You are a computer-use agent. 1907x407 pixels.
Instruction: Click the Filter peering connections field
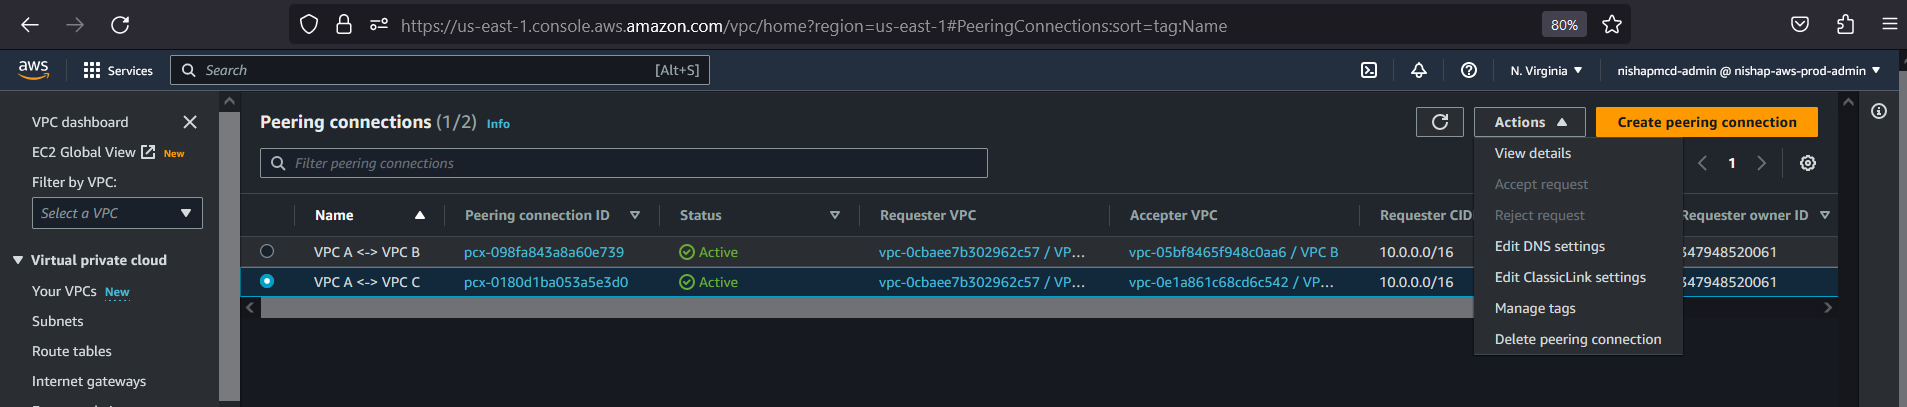(x=623, y=163)
